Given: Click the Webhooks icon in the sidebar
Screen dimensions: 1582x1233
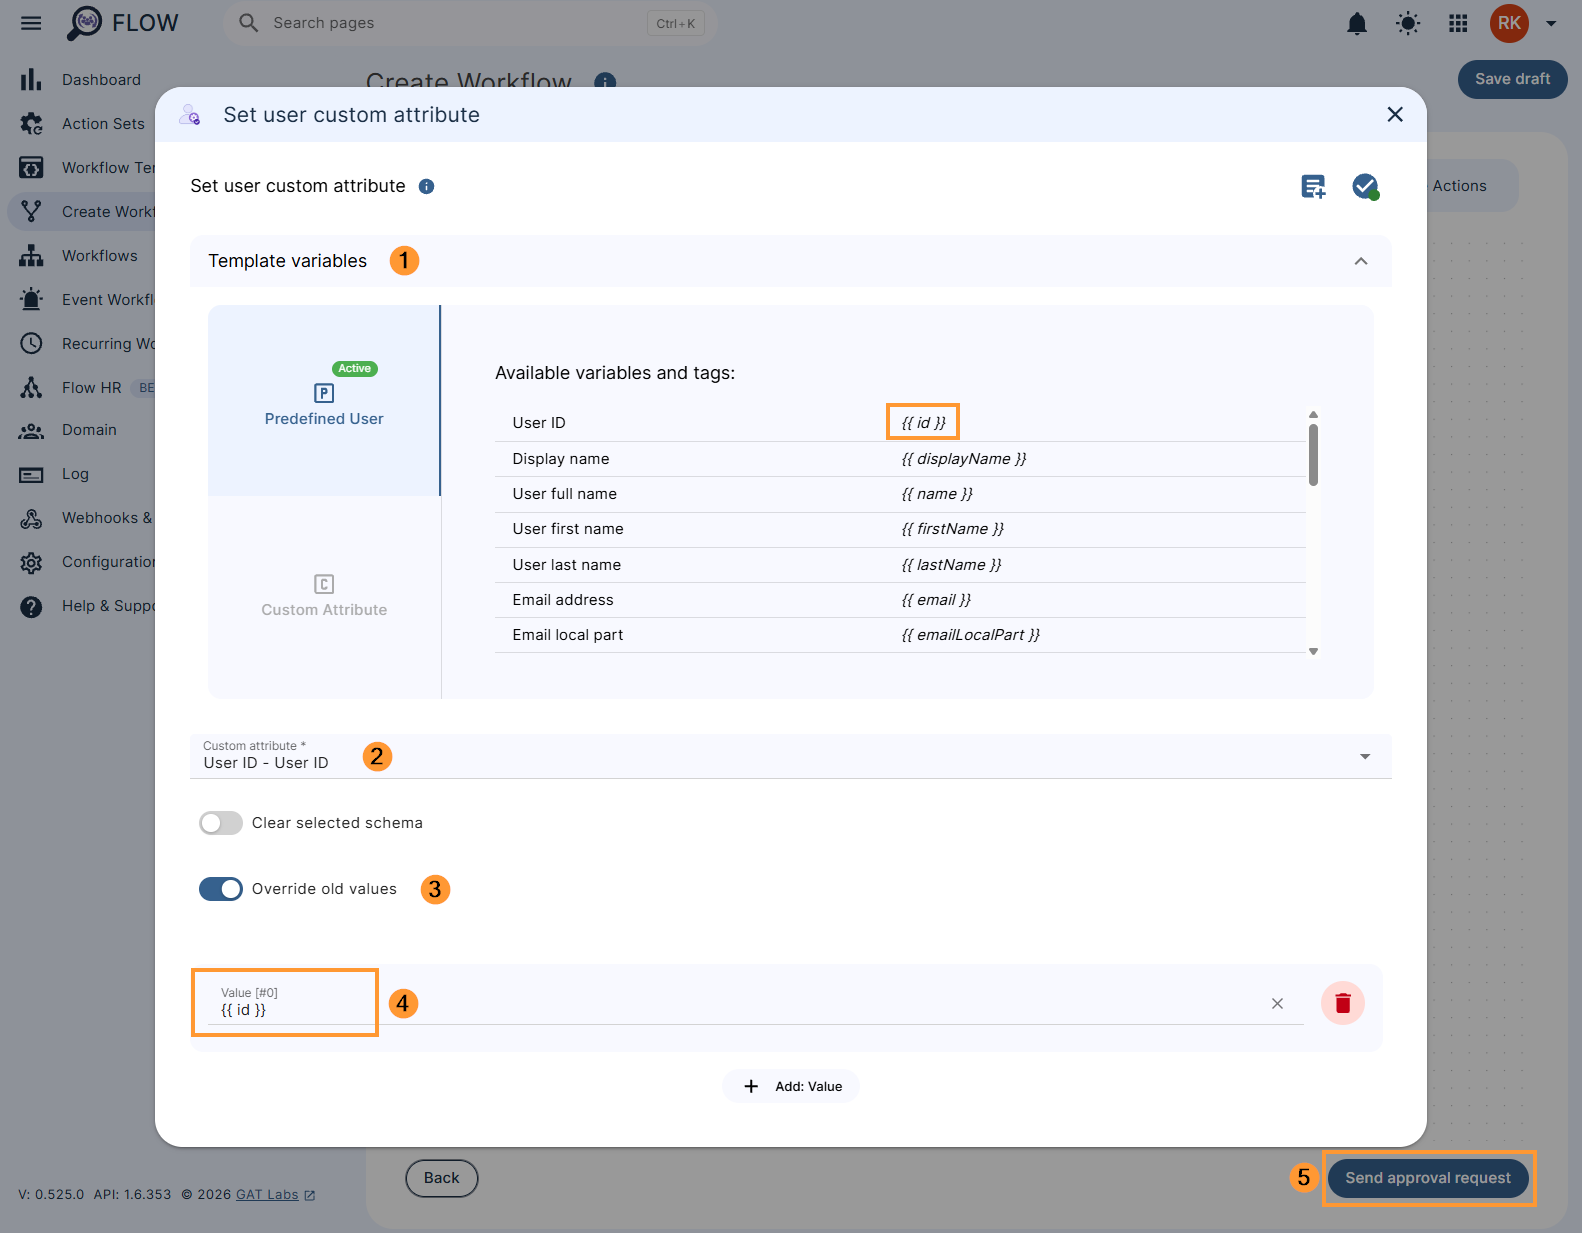Looking at the screenshot, I should pos(31,519).
